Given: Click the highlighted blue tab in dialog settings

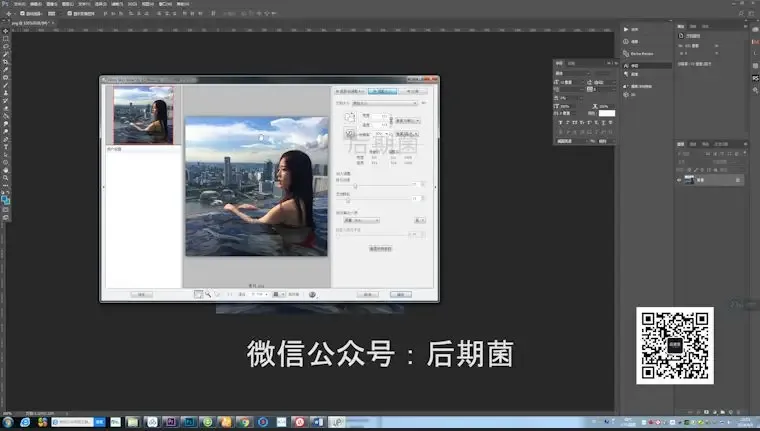Looking at the screenshot, I should coord(382,91).
